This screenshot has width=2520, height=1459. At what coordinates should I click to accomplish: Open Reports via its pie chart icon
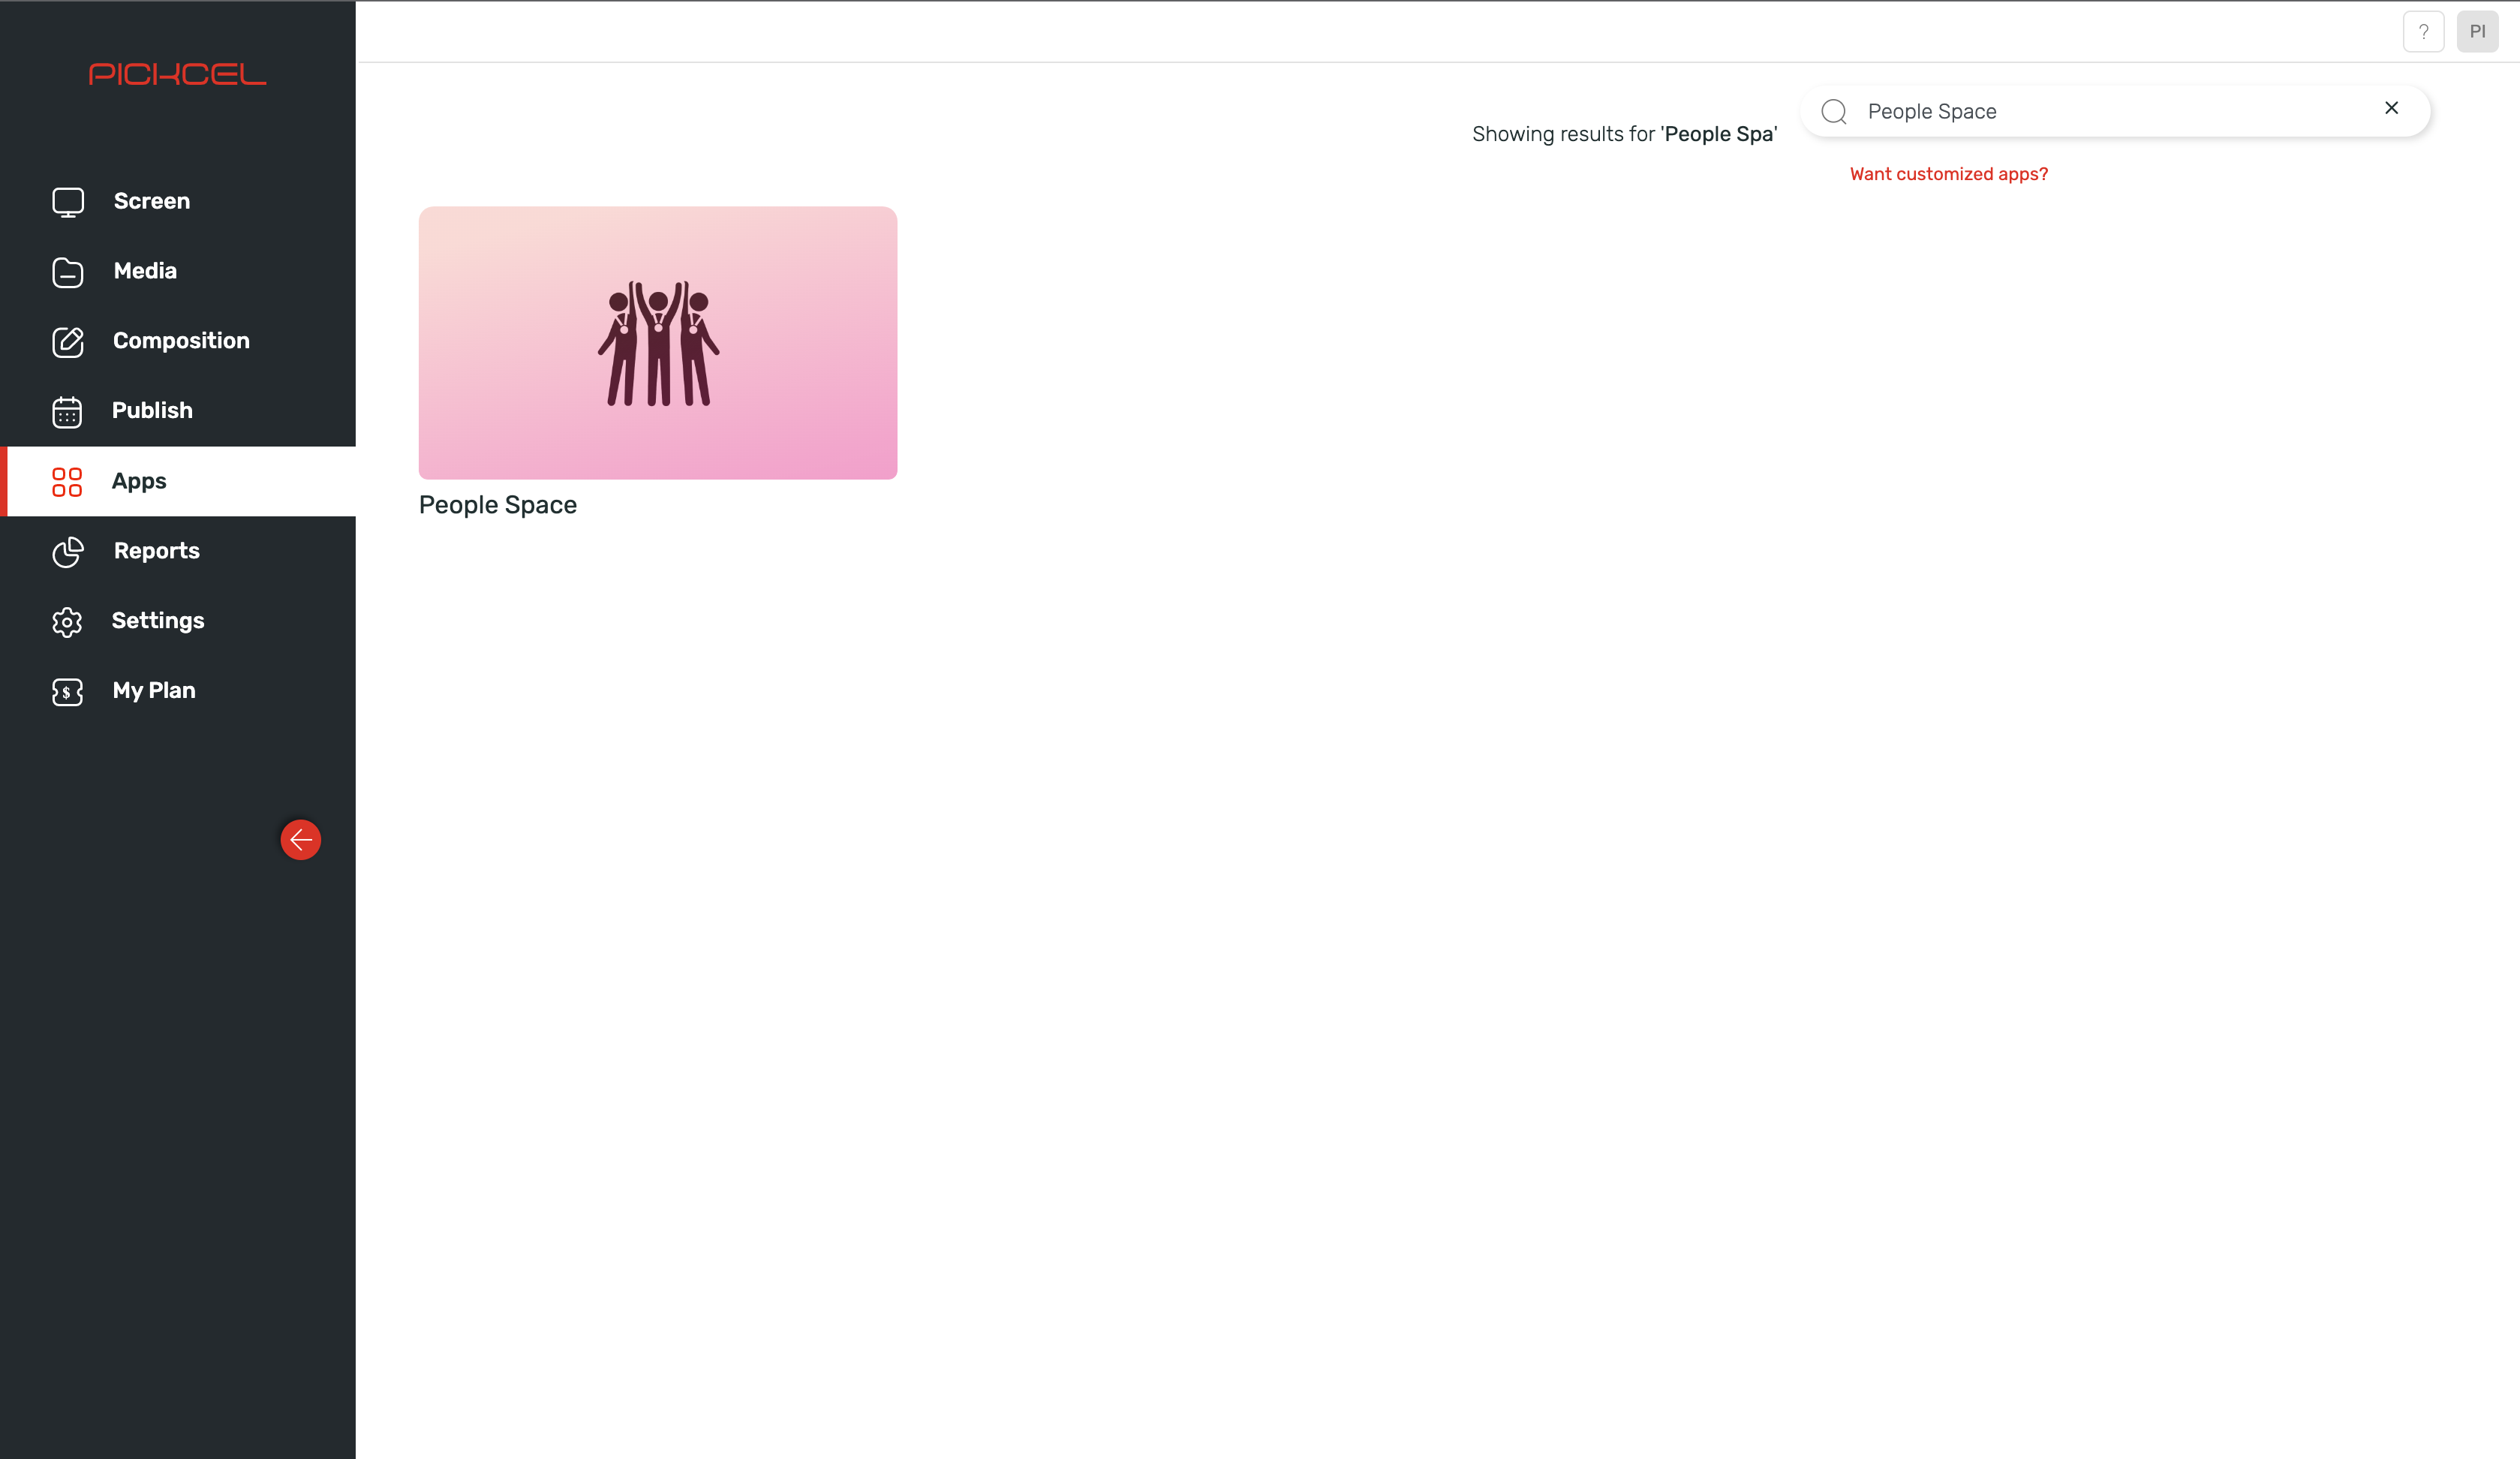tap(68, 552)
